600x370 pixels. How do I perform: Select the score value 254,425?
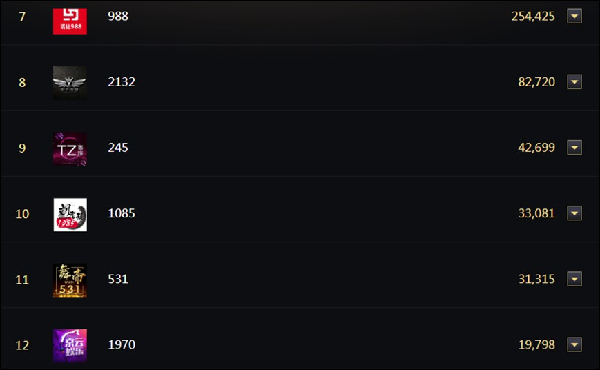point(533,16)
